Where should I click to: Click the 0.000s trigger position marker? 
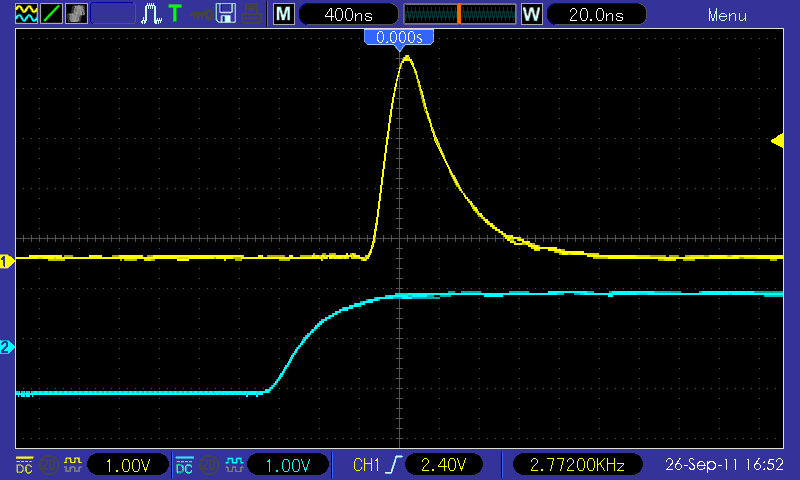point(399,37)
